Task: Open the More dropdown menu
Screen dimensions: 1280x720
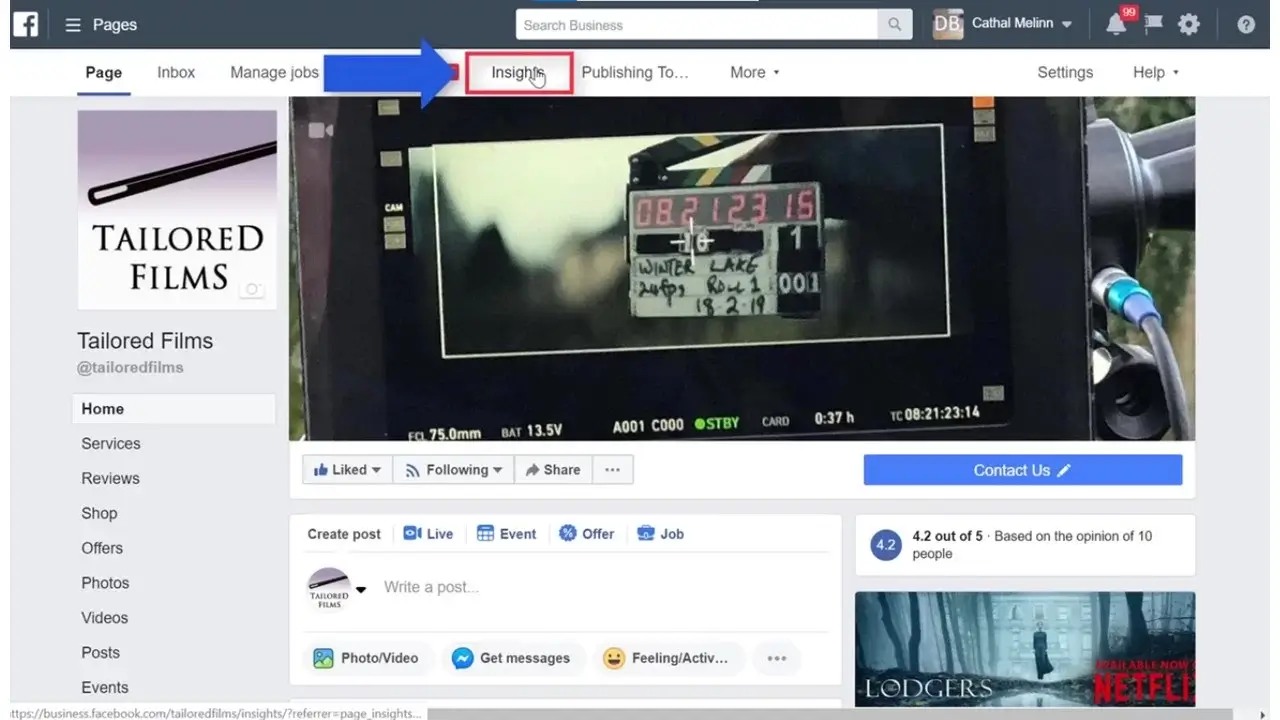Action: [x=755, y=72]
